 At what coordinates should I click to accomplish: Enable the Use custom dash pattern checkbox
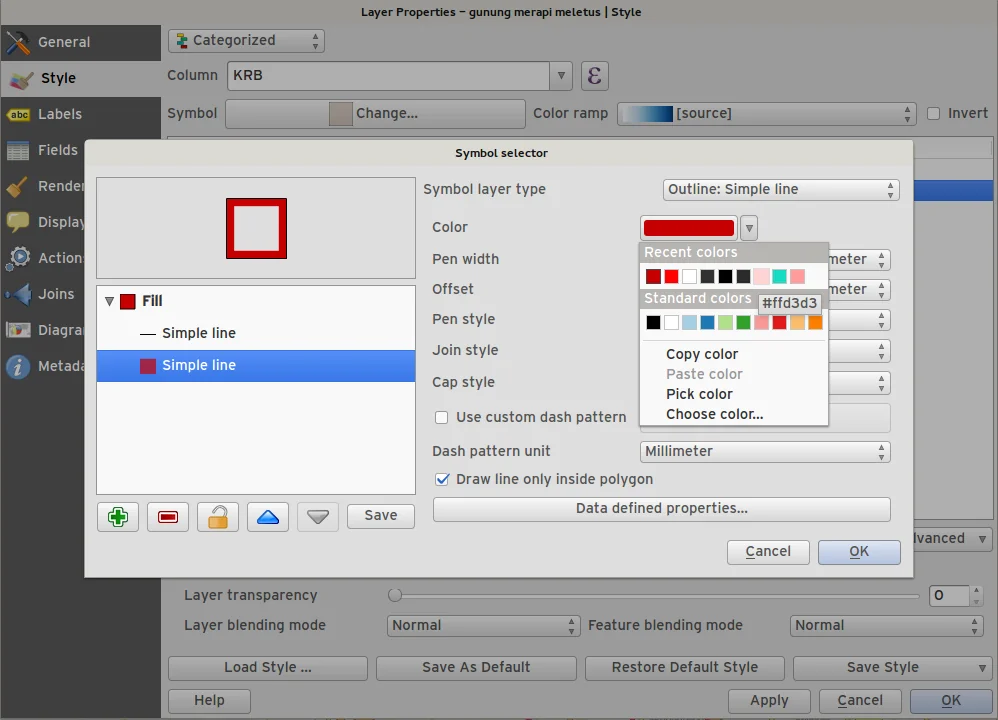442,417
